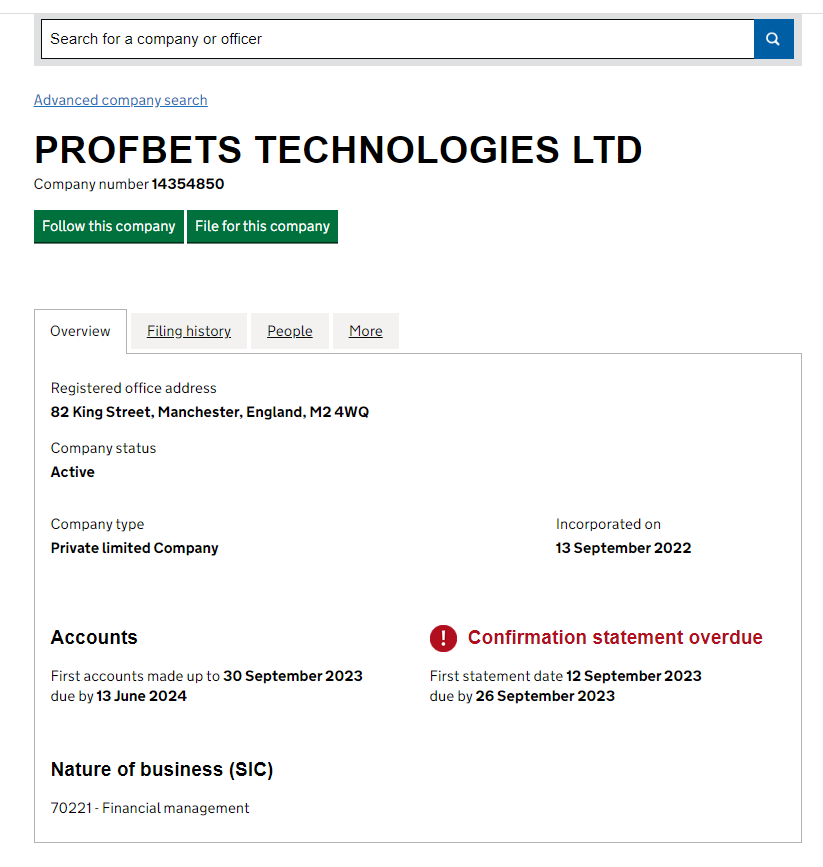Click the PROFBETS TECHNOLOGIES LTD heading
This screenshot has height=867, width=823.
click(338, 150)
